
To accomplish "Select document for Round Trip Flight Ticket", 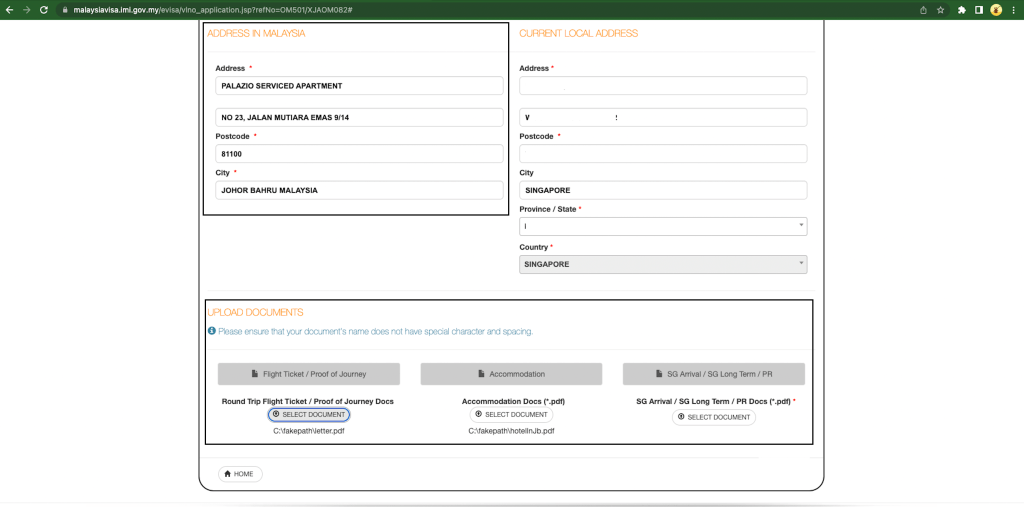I will pos(309,415).
